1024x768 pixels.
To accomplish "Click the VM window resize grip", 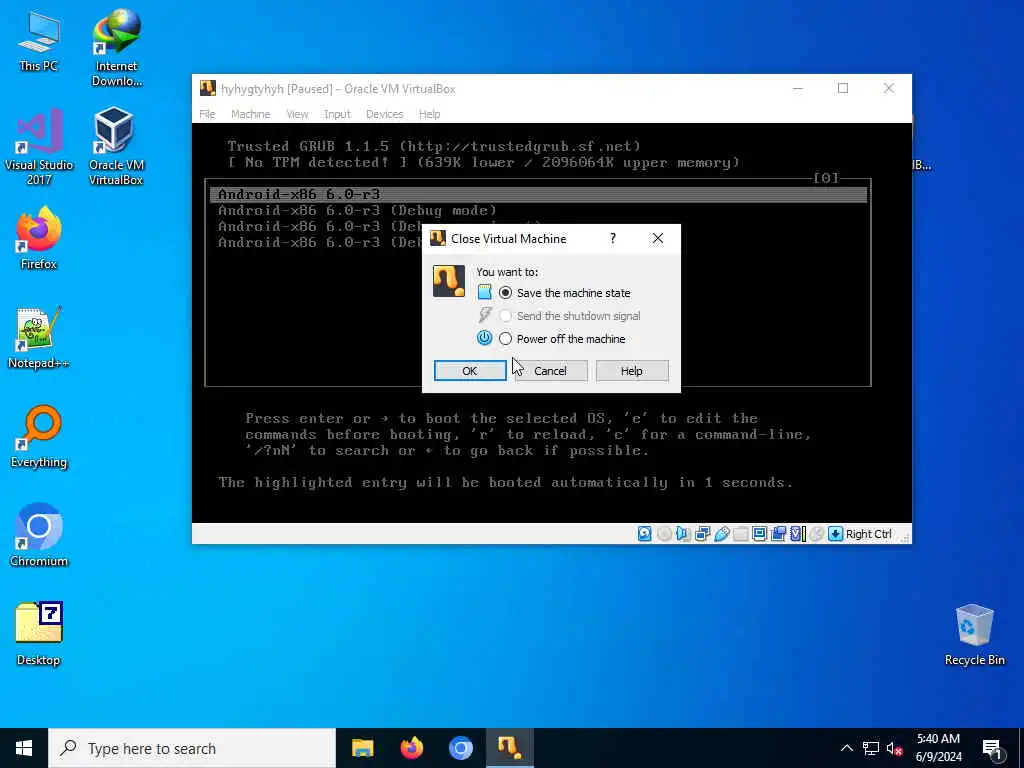I will [x=905, y=537].
